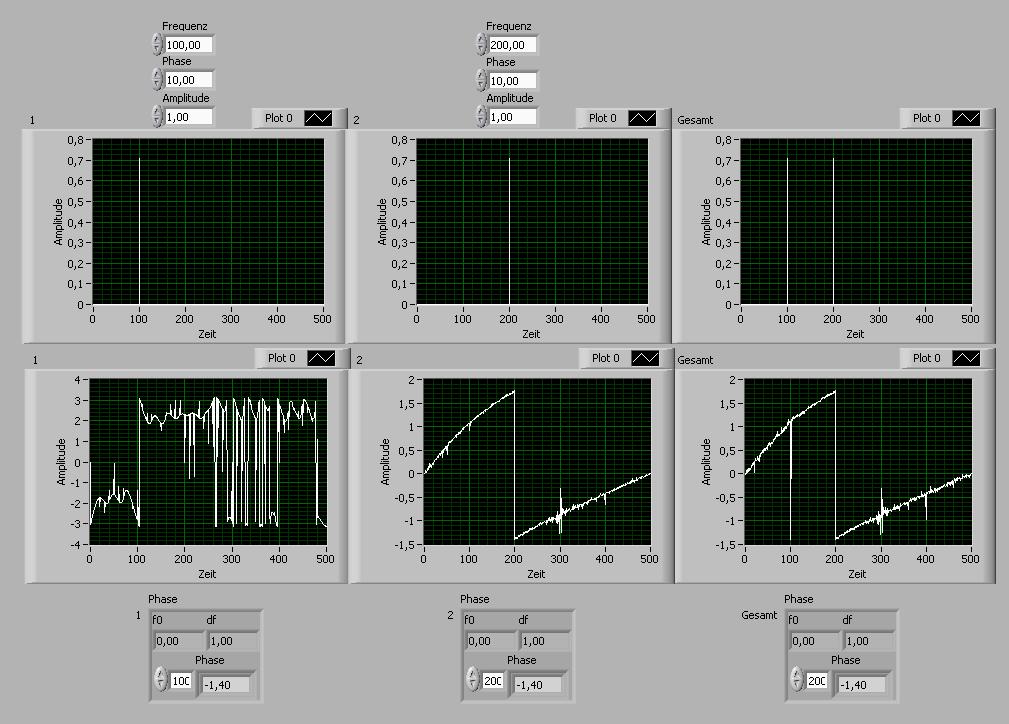Click the Phase 10,00 field of signal 1
1009x724 pixels.
tap(189, 80)
